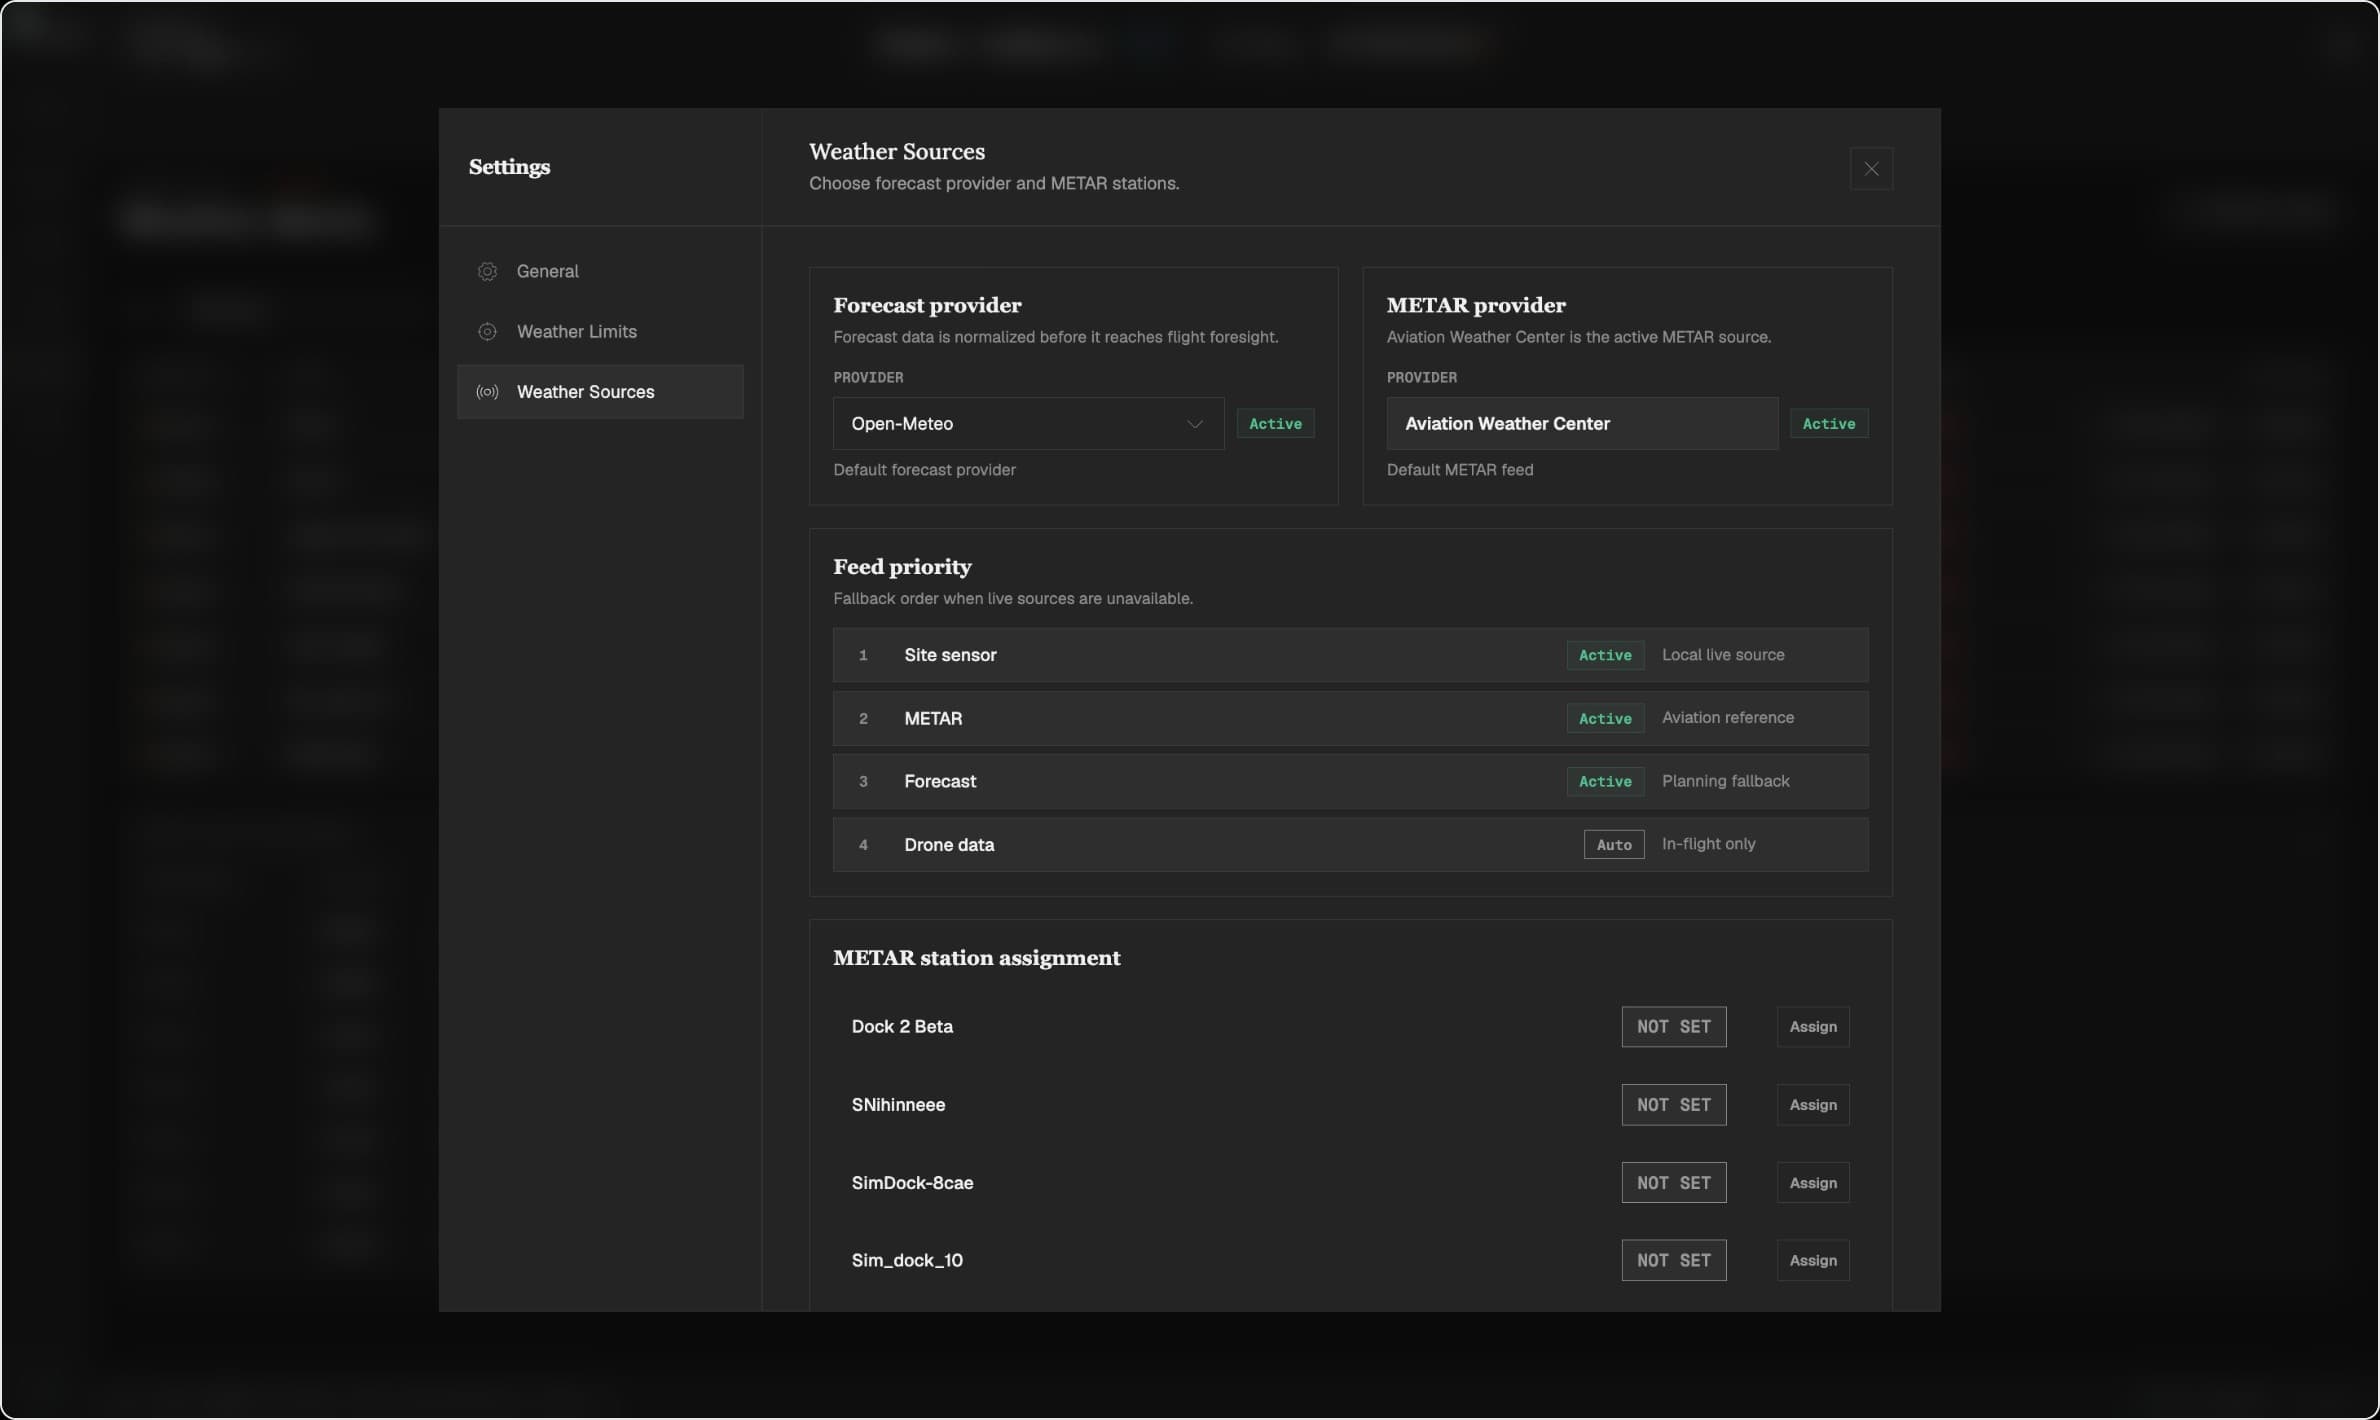Screen dimensions: 2380x1420
Task: Assign a METAR station to SNihinneee
Action: click(1812, 1105)
